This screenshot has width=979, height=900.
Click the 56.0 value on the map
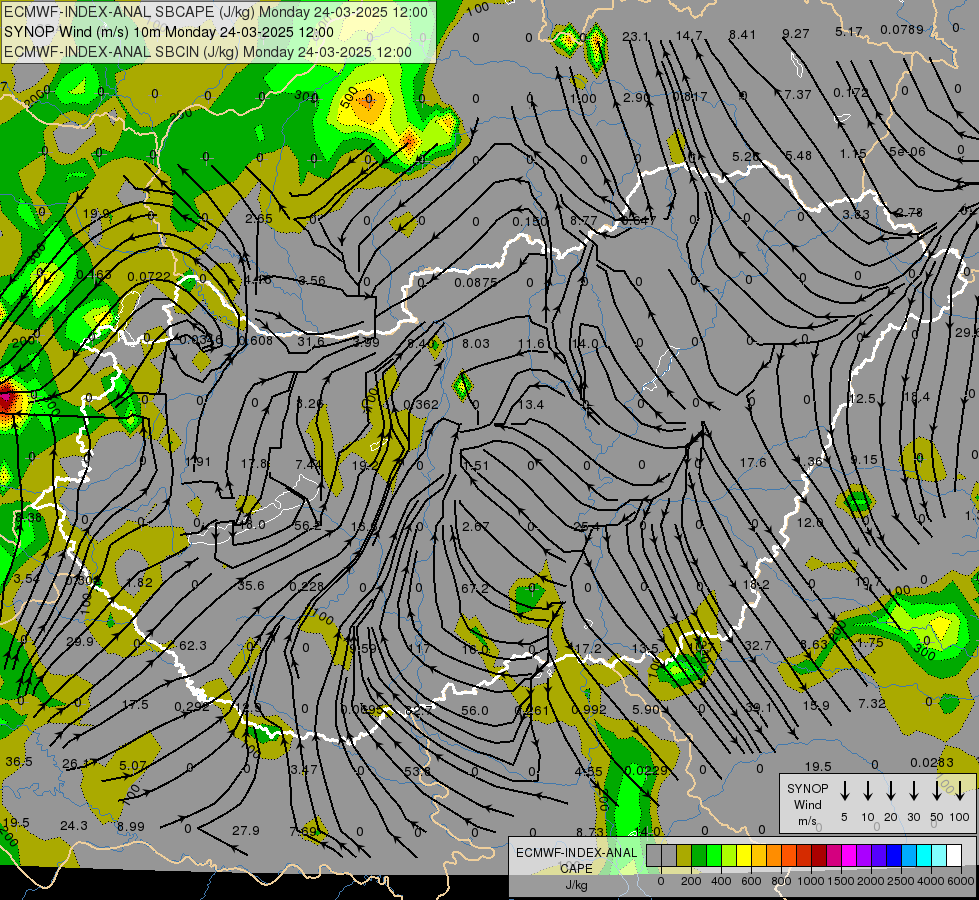(x=475, y=710)
